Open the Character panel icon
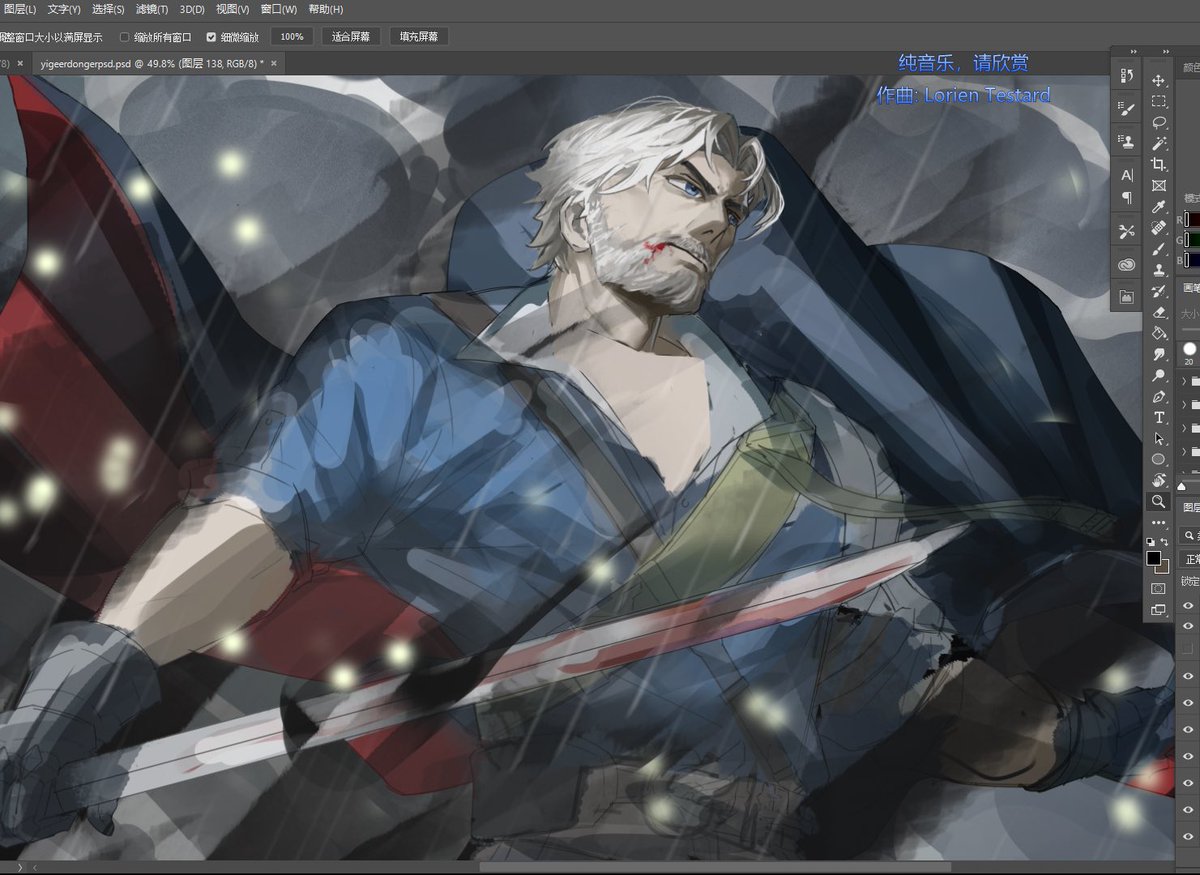Viewport: 1200px width, 875px height. pyautogui.click(x=1127, y=175)
